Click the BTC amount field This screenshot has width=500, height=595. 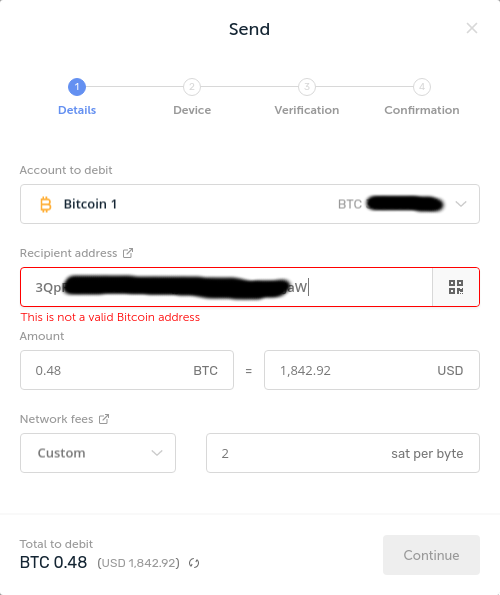pos(127,370)
